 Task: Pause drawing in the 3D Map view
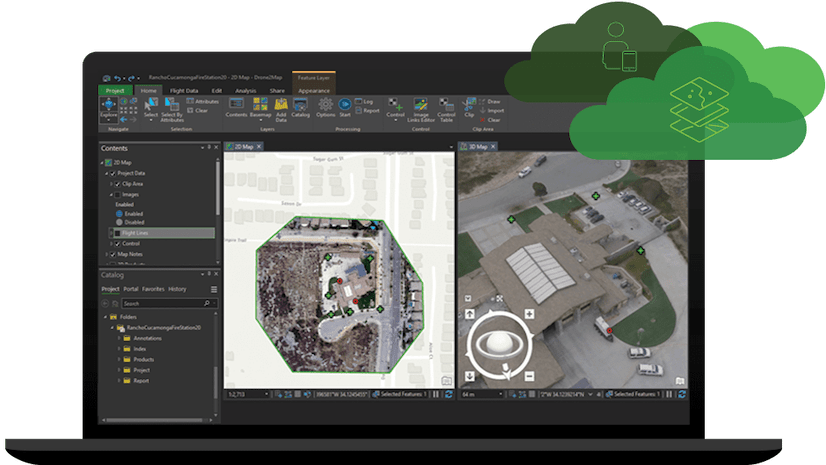pos(669,394)
